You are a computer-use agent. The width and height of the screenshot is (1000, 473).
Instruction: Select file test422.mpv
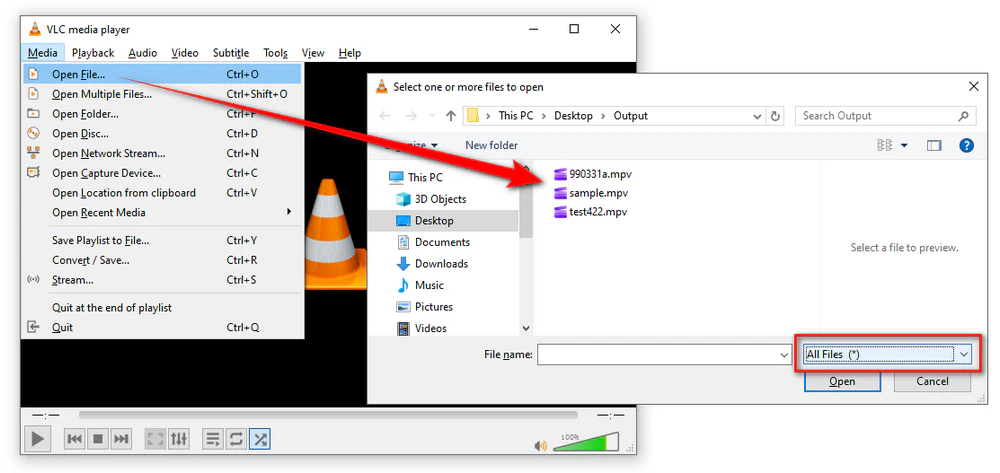pyautogui.click(x=591, y=212)
